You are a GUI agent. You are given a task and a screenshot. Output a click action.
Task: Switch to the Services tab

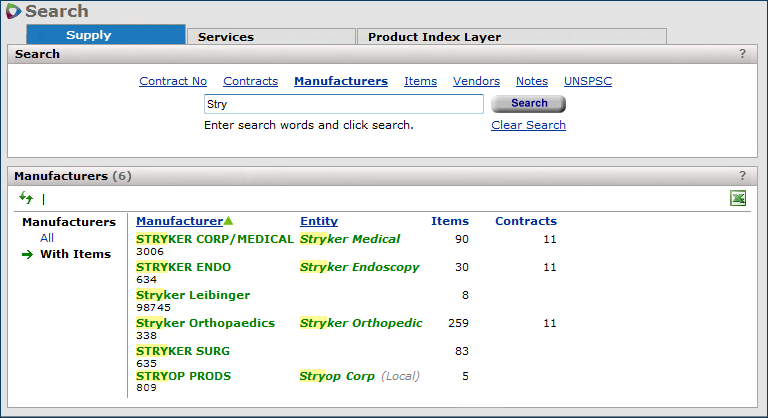point(226,37)
